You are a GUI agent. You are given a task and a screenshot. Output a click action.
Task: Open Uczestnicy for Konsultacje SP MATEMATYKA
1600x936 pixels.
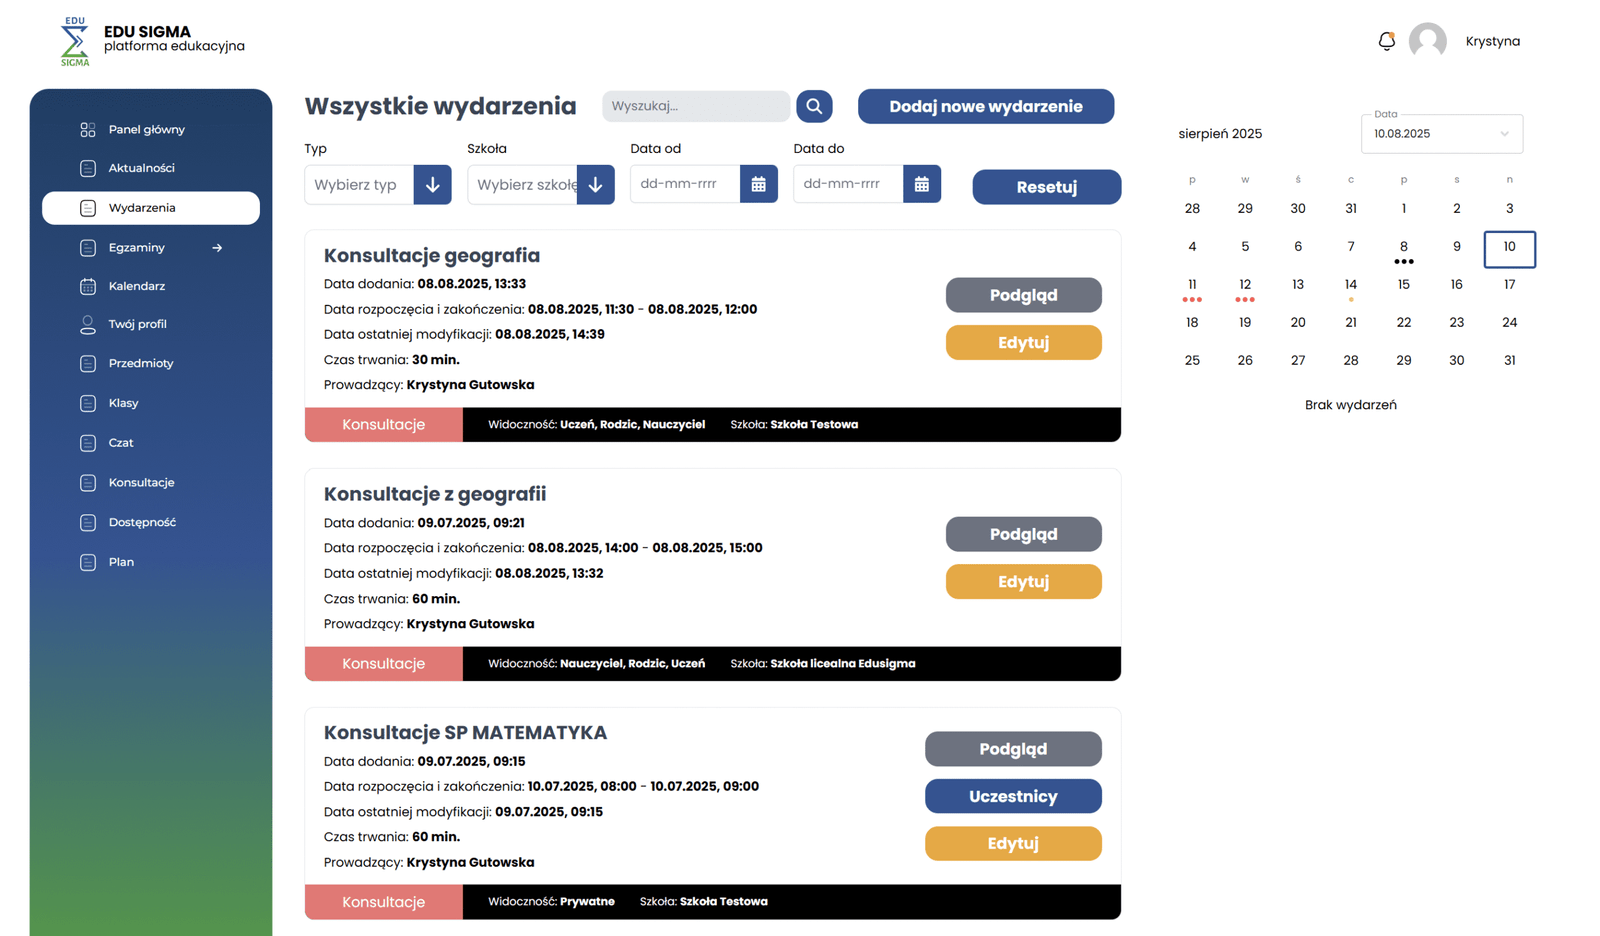click(x=1012, y=796)
